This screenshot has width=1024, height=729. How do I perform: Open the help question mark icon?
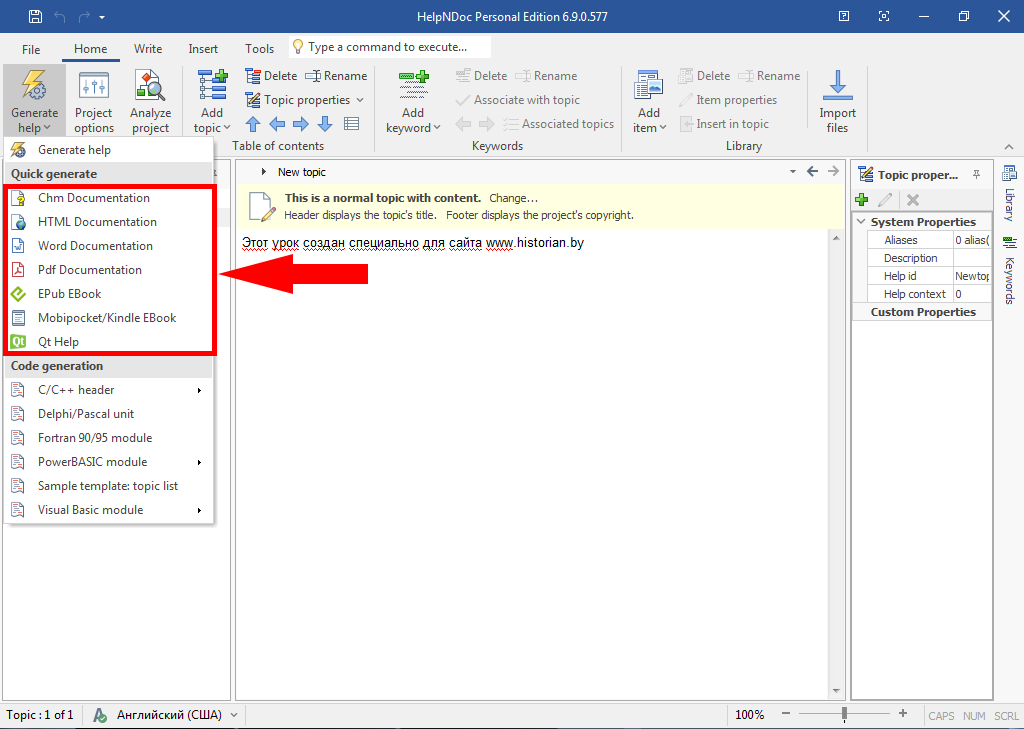click(x=844, y=16)
